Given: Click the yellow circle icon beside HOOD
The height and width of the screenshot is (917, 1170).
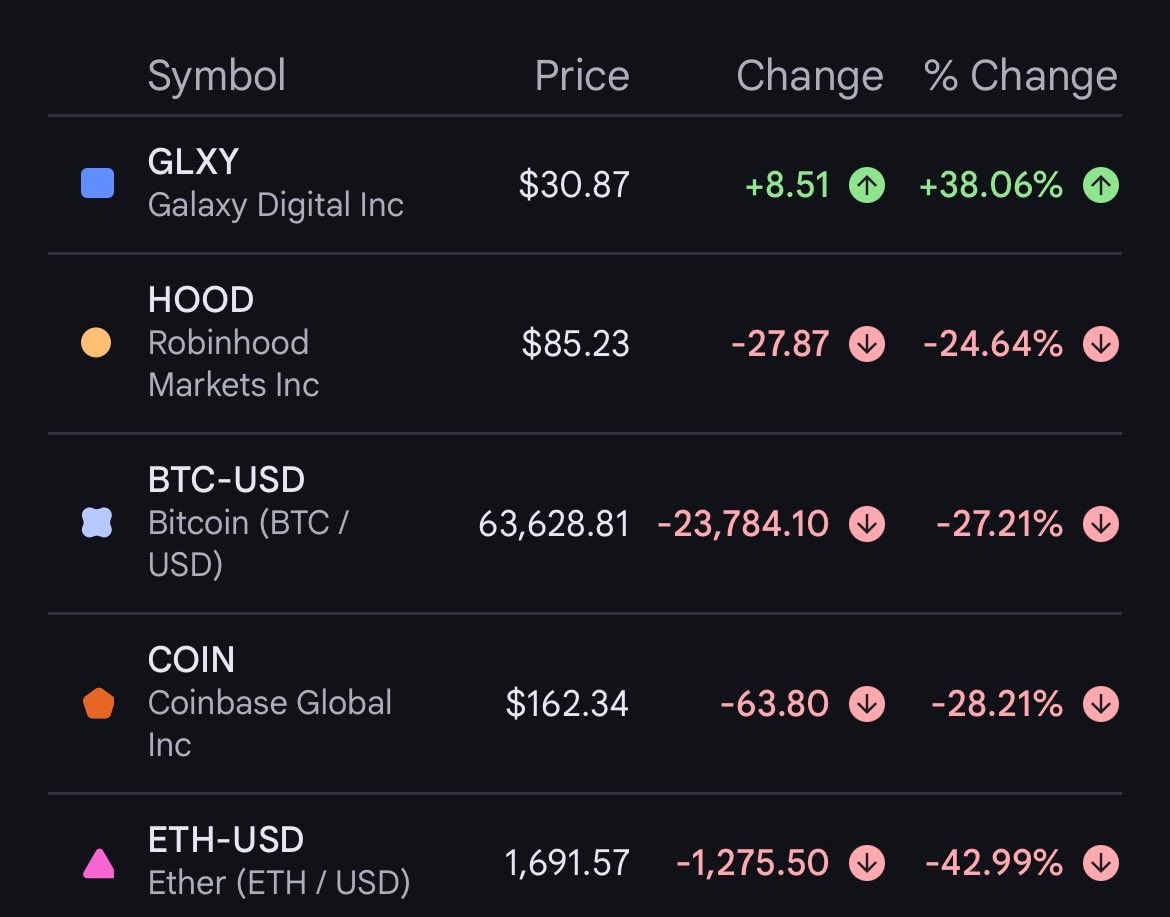Looking at the screenshot, I should tap(96, 343).
